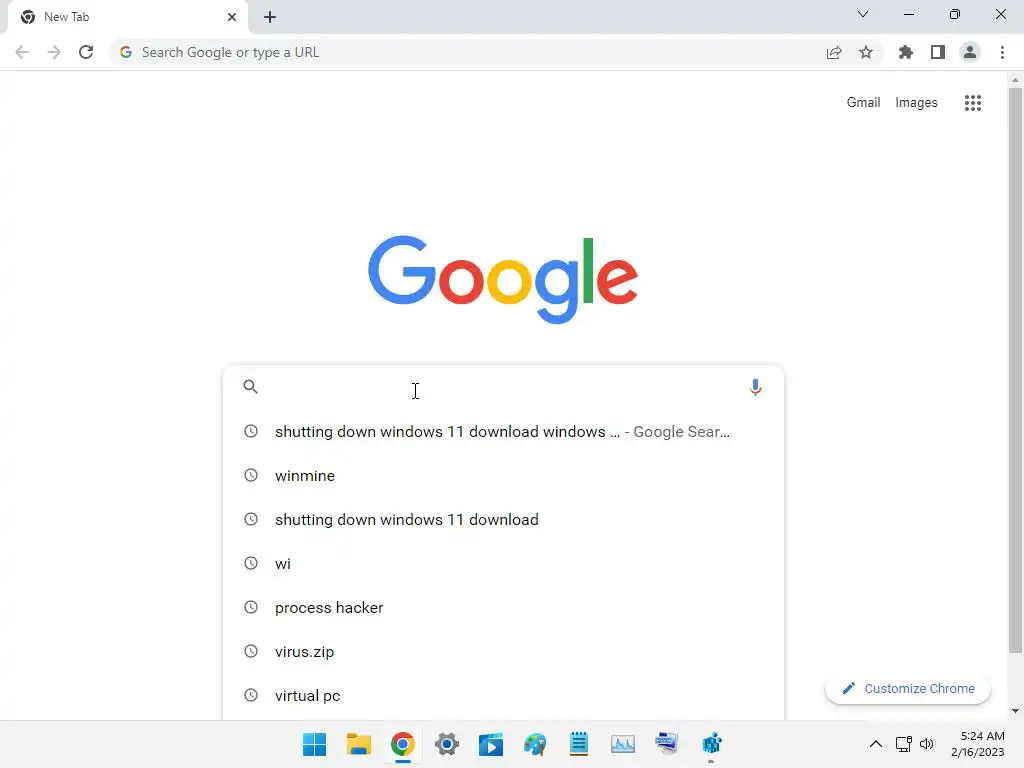The width and height of the screenshot is (1024, 768).
Task: Open a new tab with plus button
Action: [x=270, y=17]
